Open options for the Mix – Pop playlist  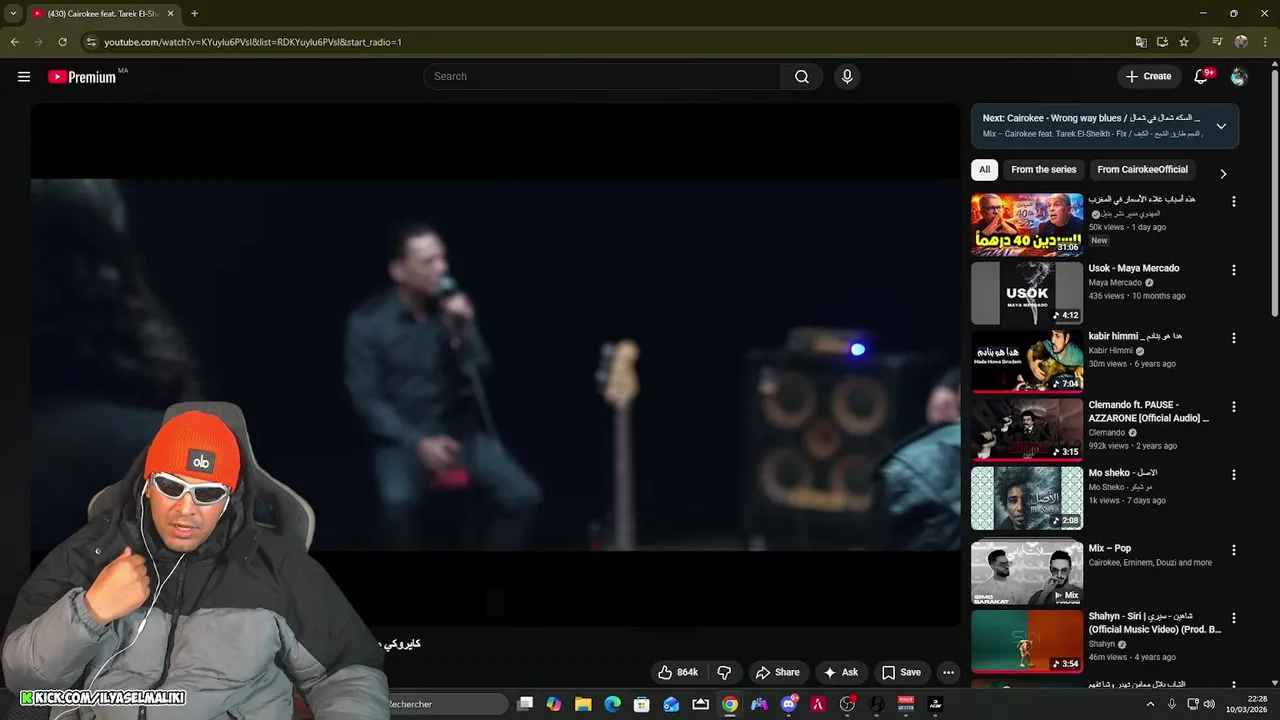tap(1233, 550)
